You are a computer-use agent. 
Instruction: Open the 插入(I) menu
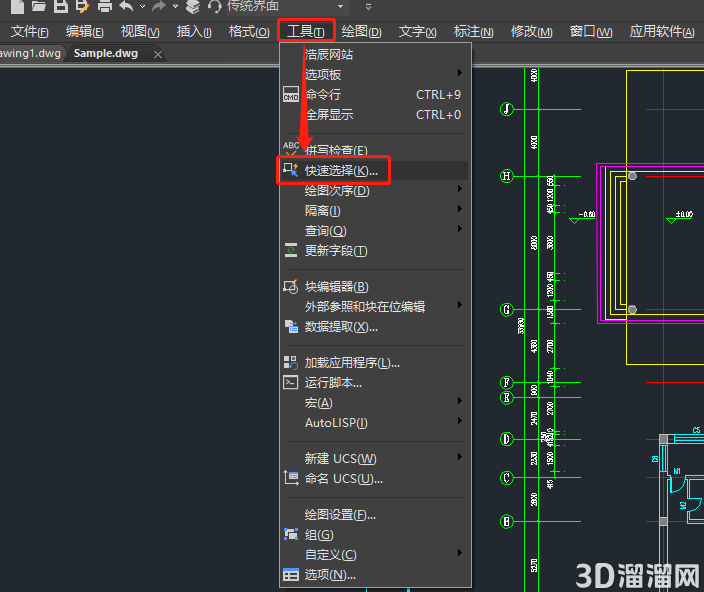click(194, 32)
